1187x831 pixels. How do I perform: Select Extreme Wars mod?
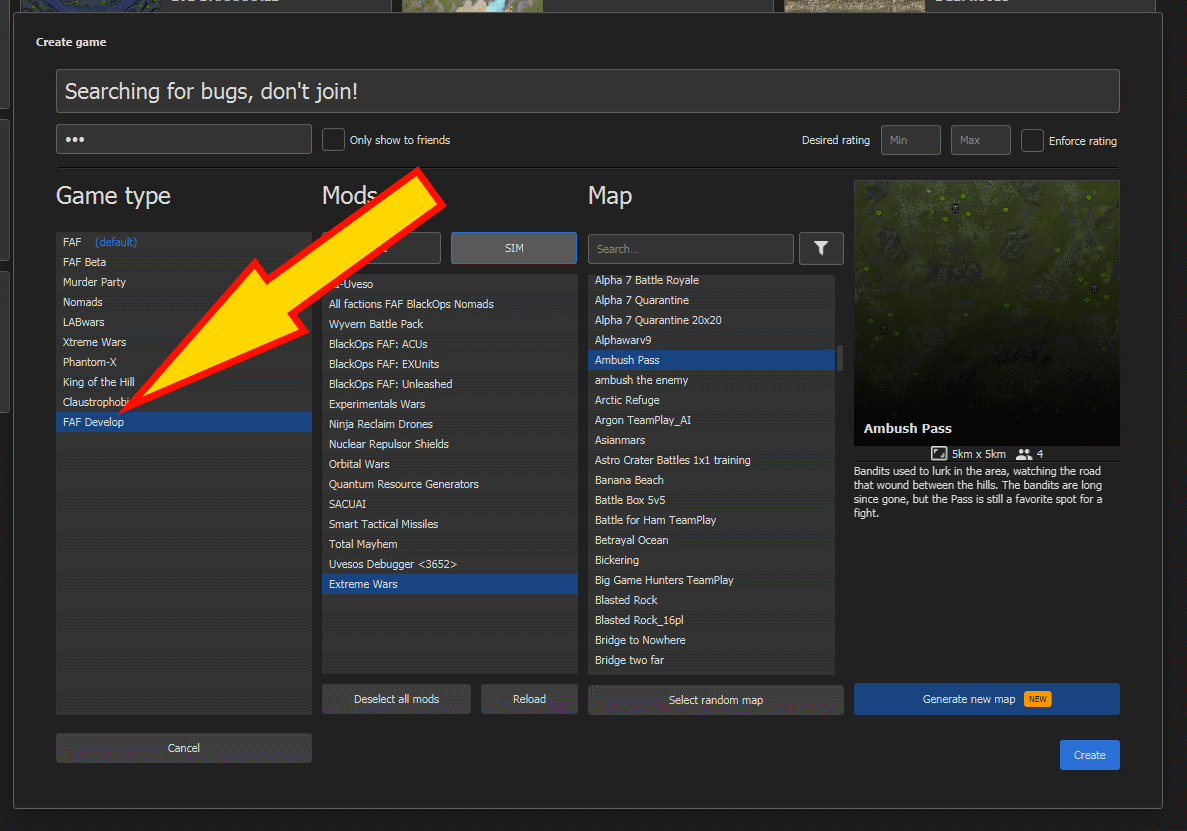point(450,584)
